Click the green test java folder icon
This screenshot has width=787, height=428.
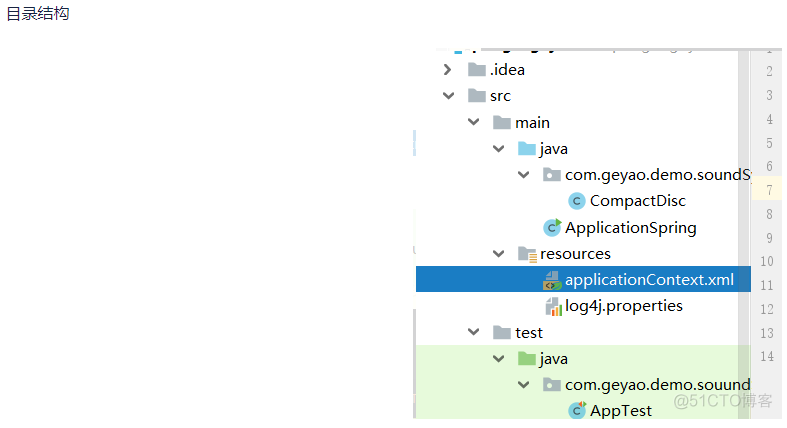(x=527, y=358)
